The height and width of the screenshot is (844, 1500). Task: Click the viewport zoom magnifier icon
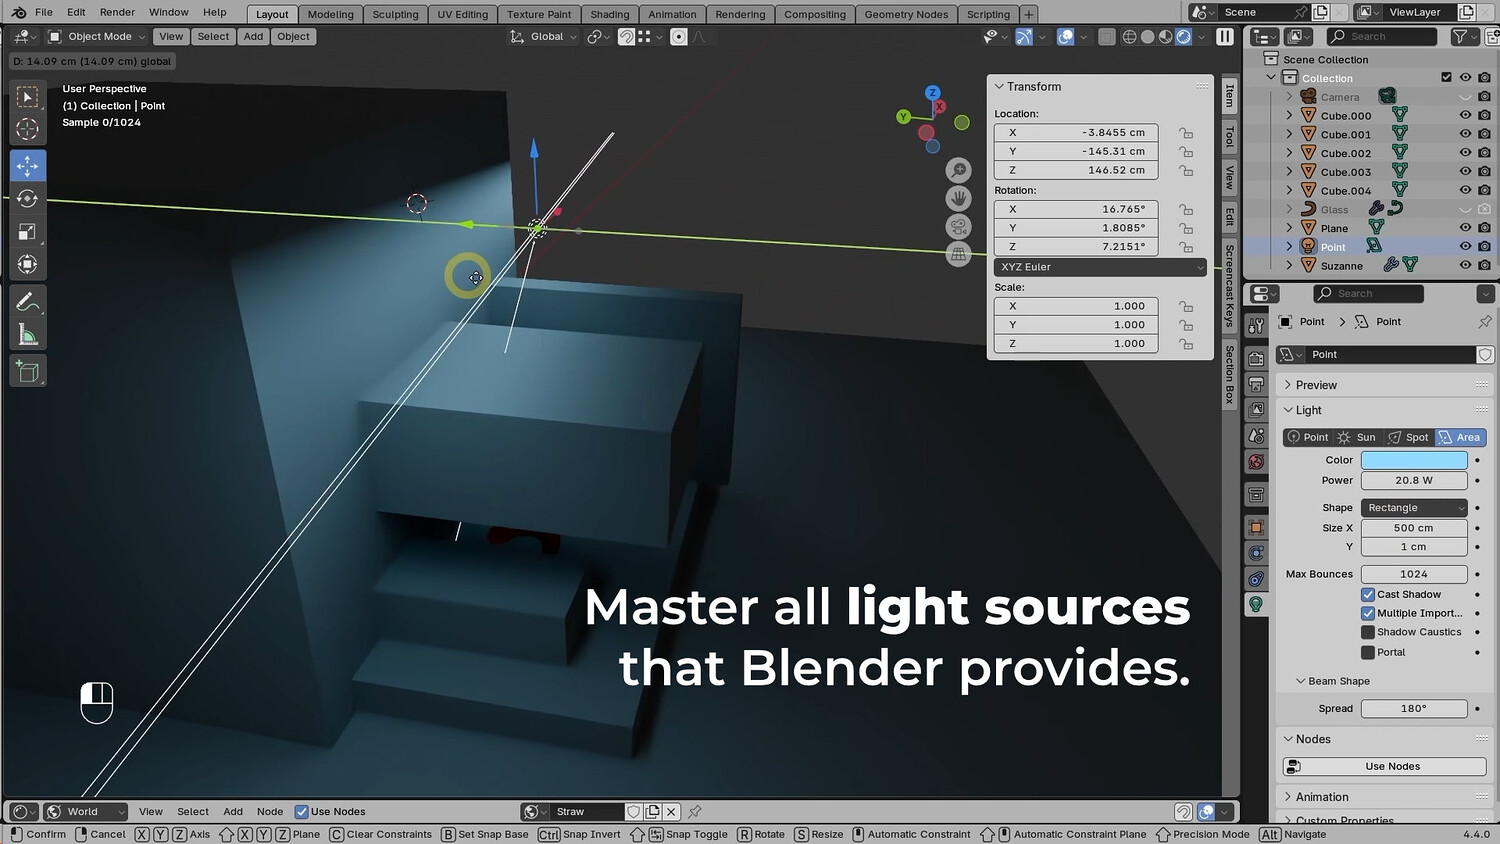[x=959, y=170]
